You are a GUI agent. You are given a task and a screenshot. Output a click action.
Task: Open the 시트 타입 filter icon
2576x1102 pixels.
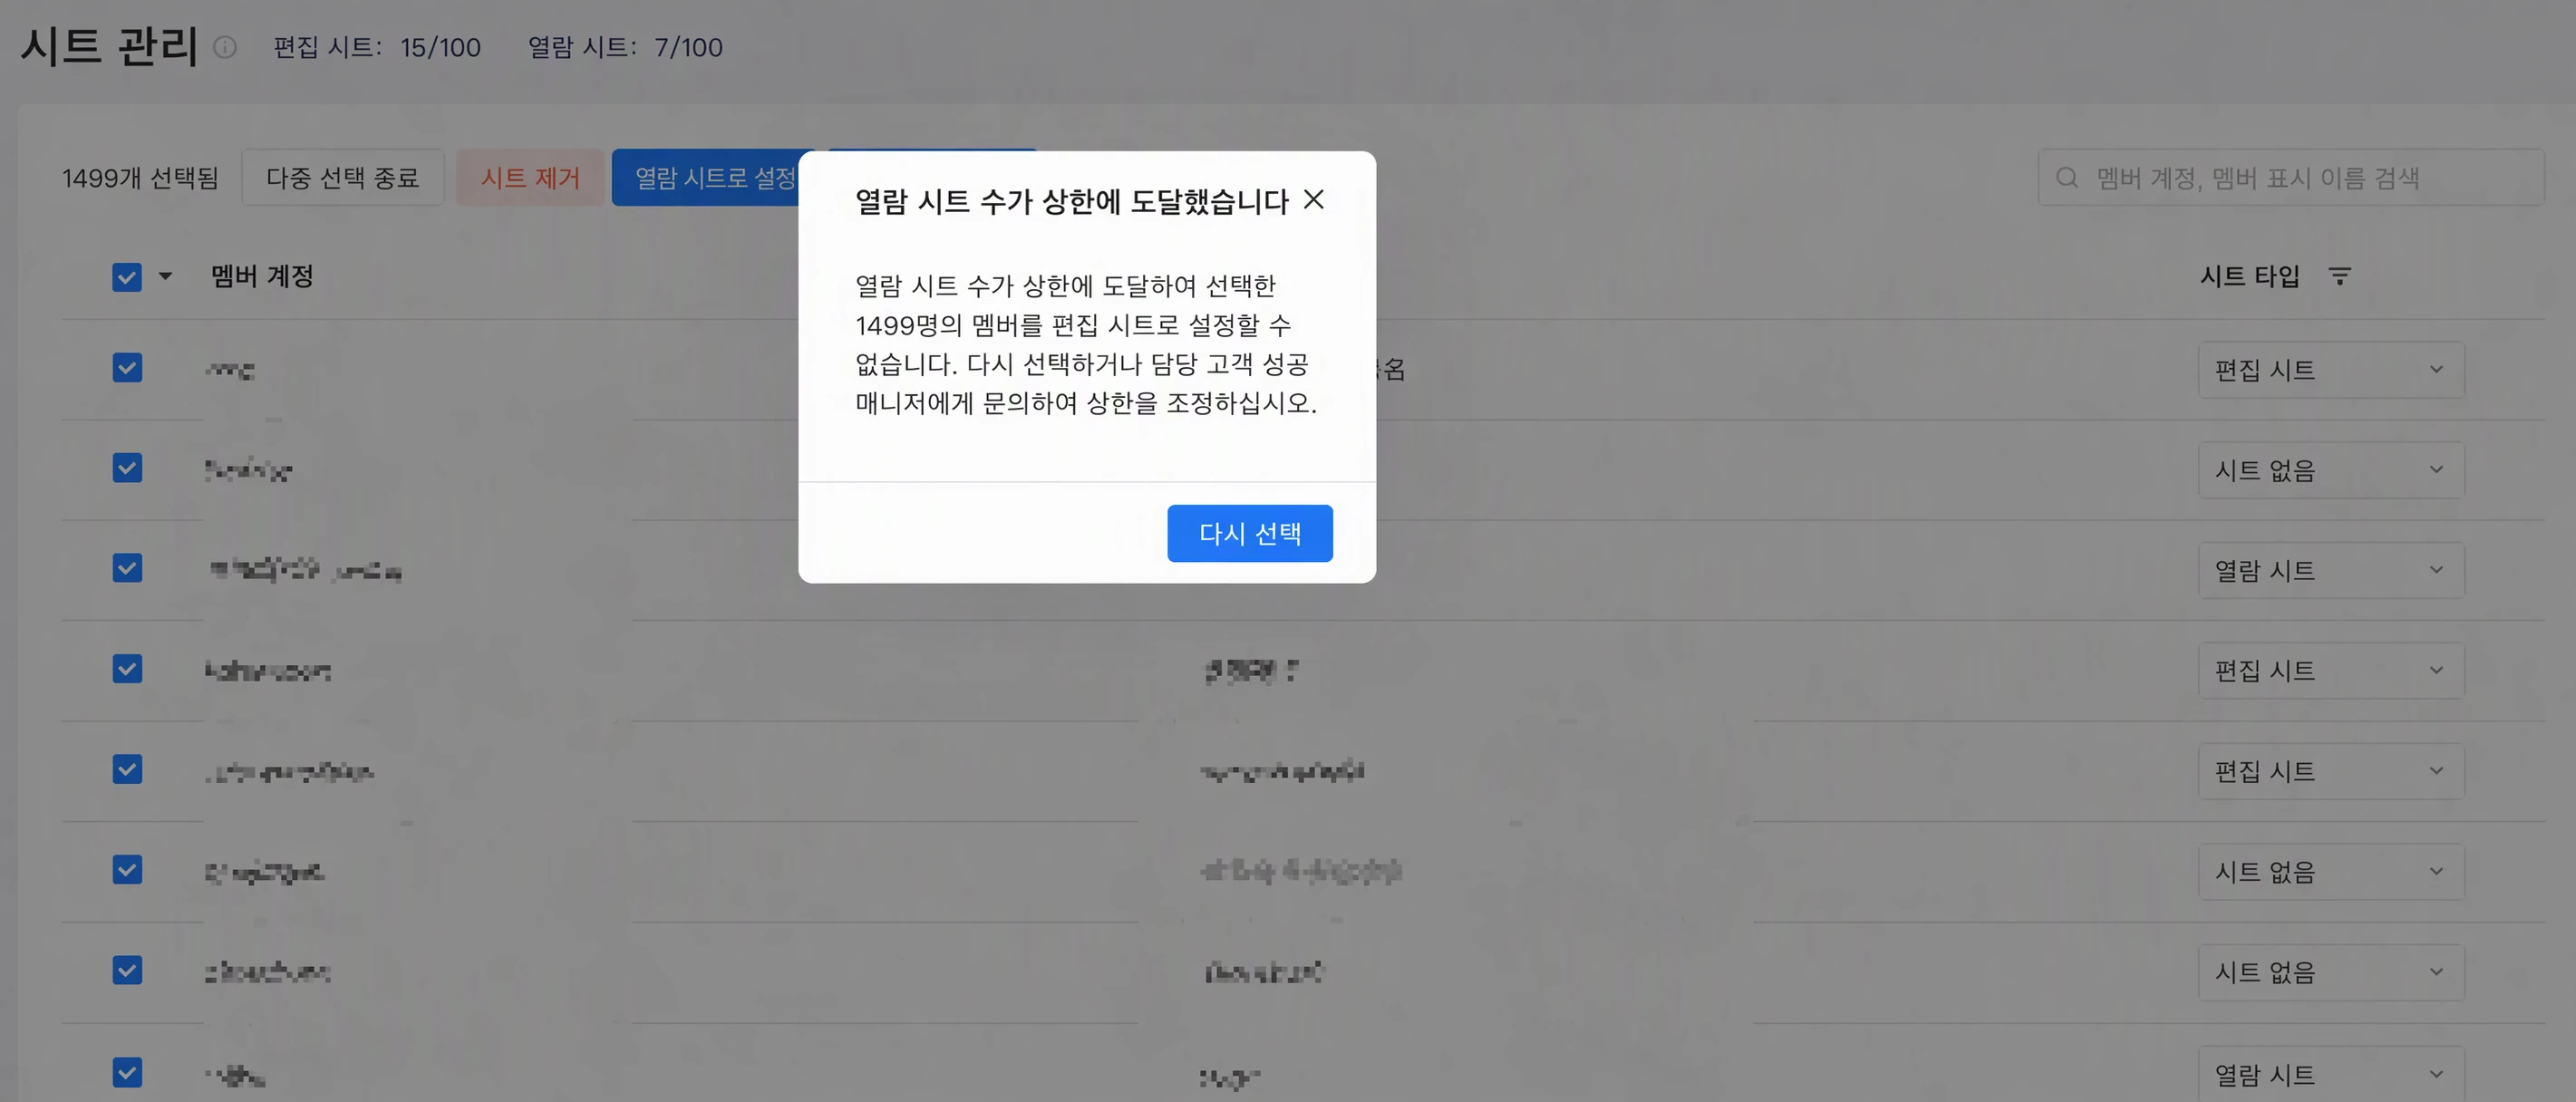pos(2339,276)
